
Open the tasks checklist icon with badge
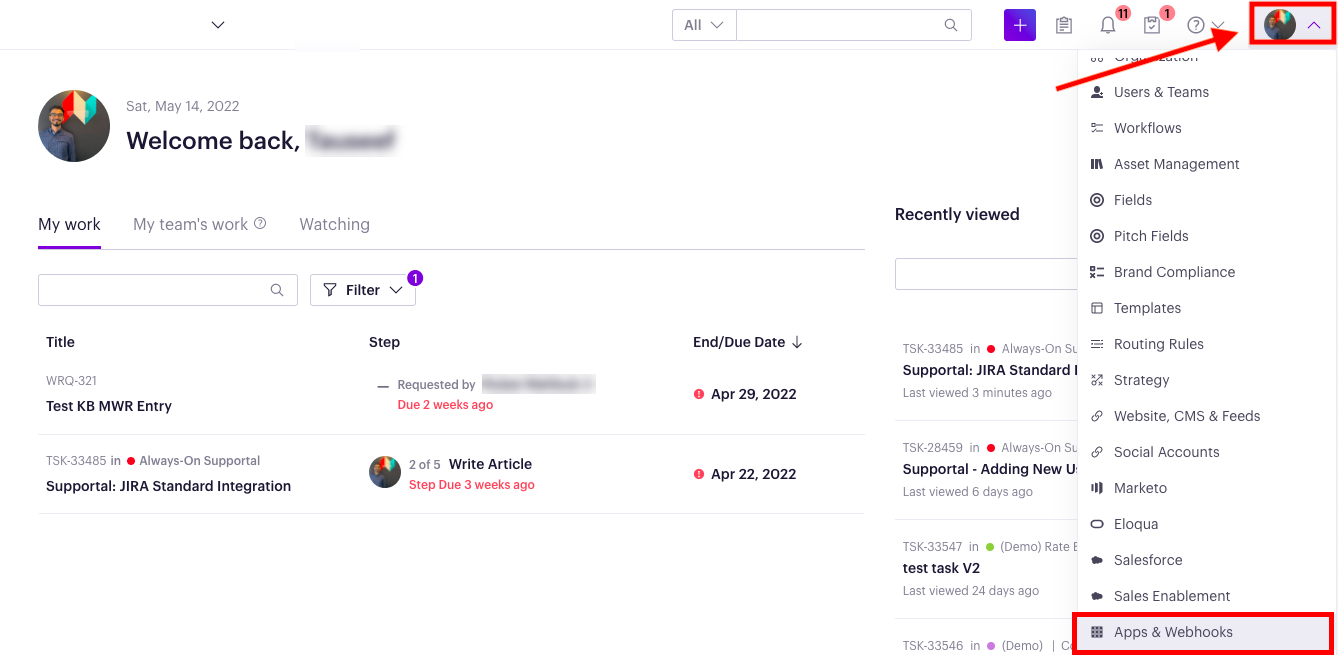coord(1152,26)
